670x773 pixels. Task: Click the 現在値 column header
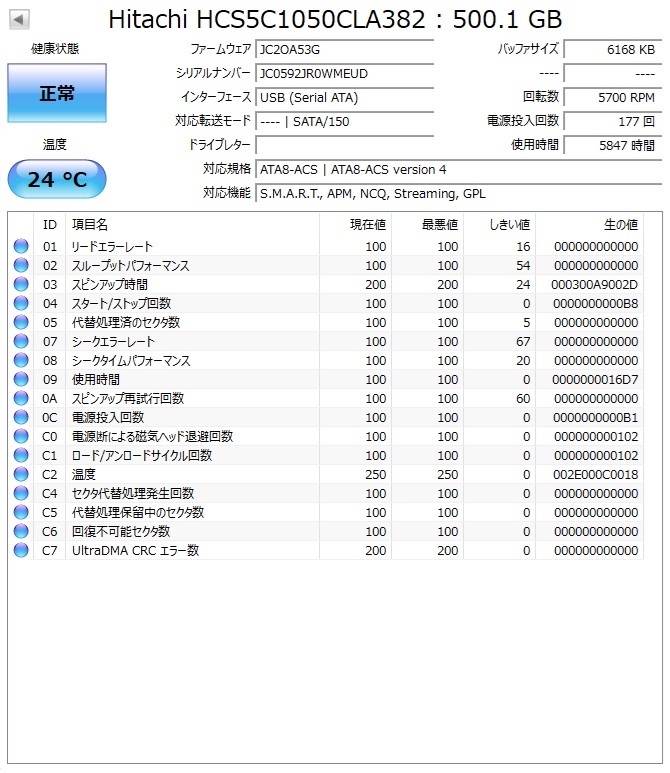point(355,225)
